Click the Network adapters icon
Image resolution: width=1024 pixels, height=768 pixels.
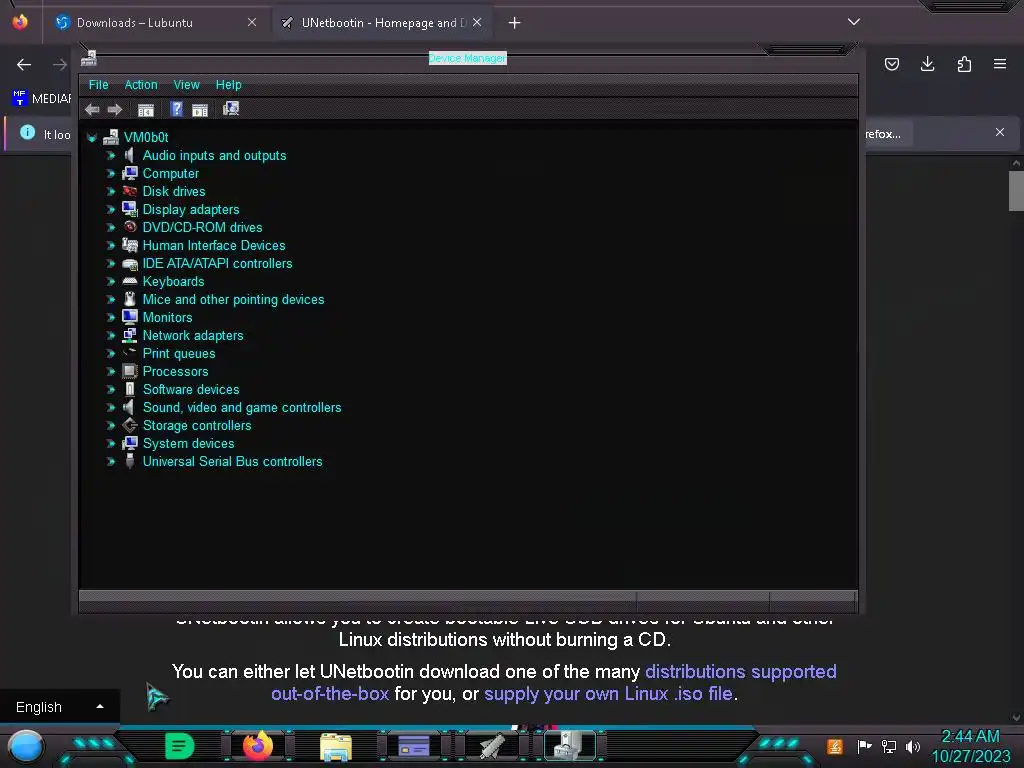(129, 335)
